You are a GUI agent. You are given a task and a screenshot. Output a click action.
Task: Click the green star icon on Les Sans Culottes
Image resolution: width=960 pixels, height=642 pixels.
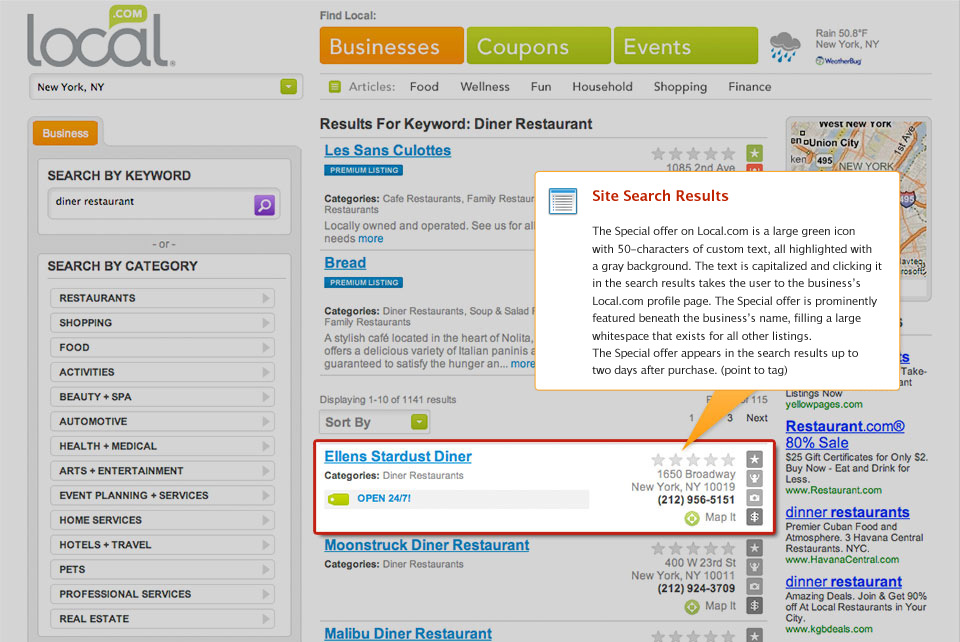(x=754, y=153)
